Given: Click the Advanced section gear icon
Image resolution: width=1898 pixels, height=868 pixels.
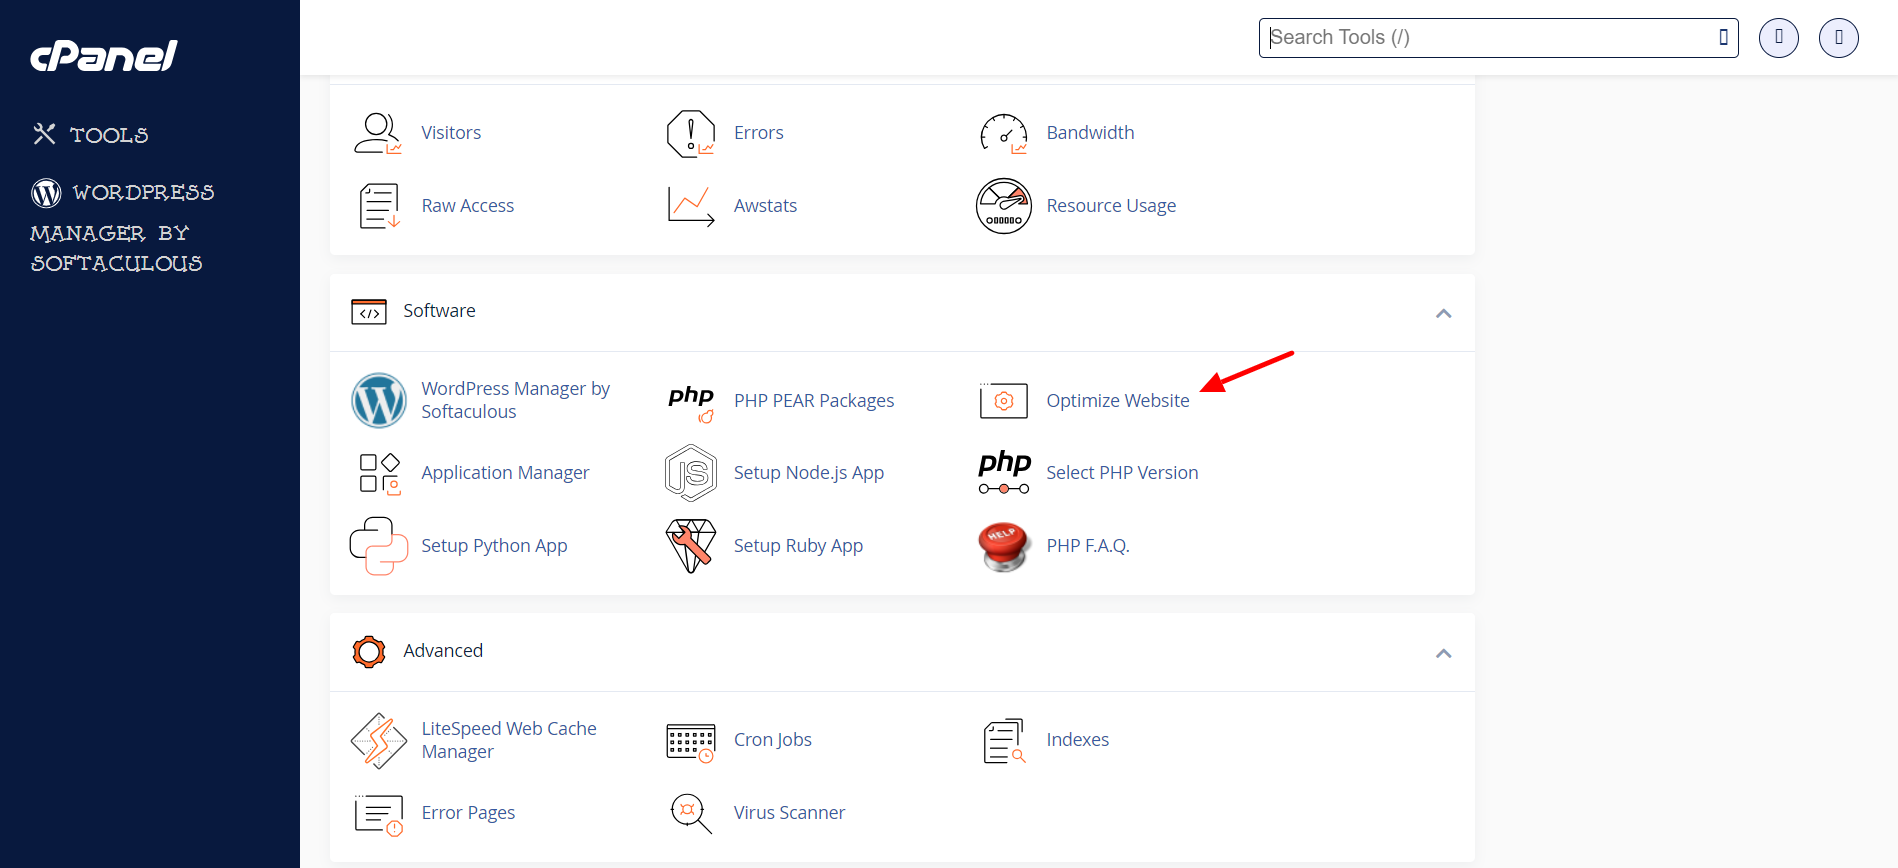Looking at the screenshot, I should (369, 652).
